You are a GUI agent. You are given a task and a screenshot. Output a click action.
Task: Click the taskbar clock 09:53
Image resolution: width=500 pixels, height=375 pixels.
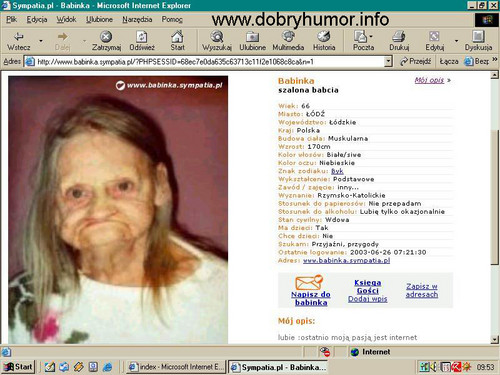click(x=485, y=367)
